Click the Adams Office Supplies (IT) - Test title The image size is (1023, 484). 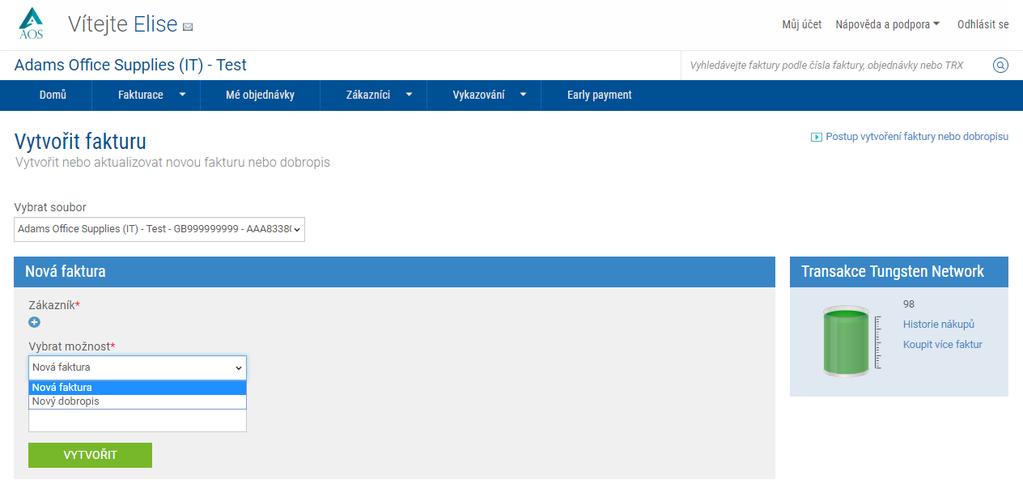pos(130,65)
